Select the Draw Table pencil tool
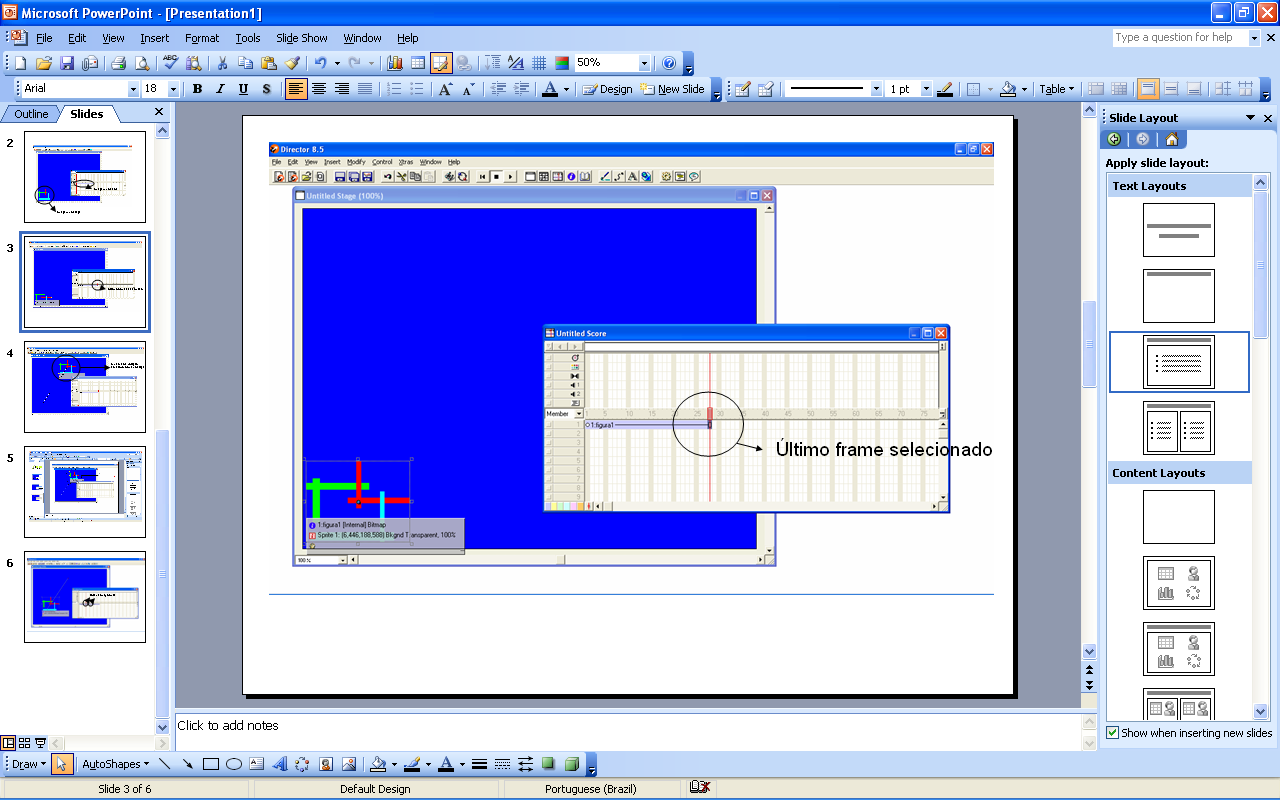This screenshot has width=1280, height=800. click(x=743, y=89)
